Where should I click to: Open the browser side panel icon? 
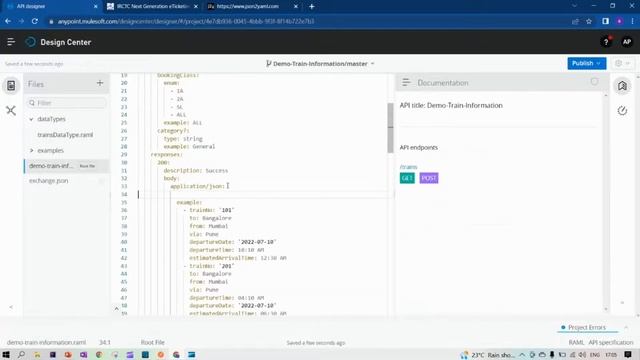(x=605, y=21)
